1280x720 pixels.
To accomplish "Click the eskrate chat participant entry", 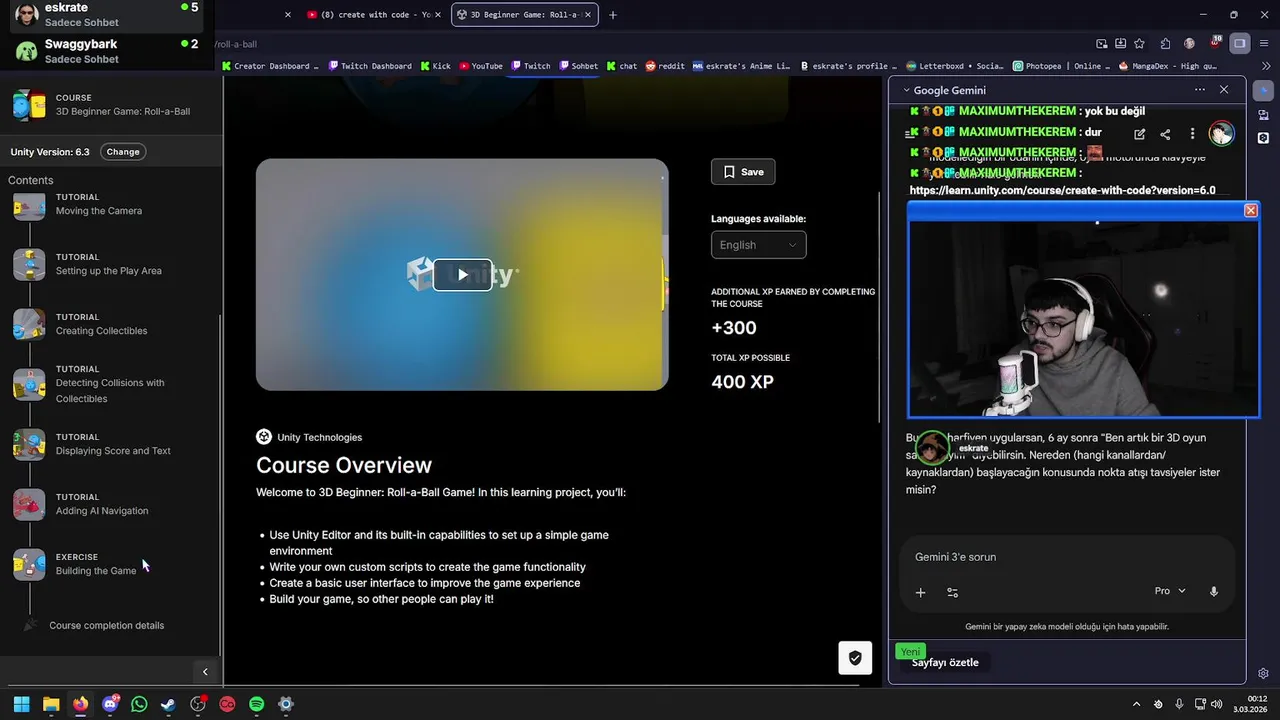I will coord(105,15).
